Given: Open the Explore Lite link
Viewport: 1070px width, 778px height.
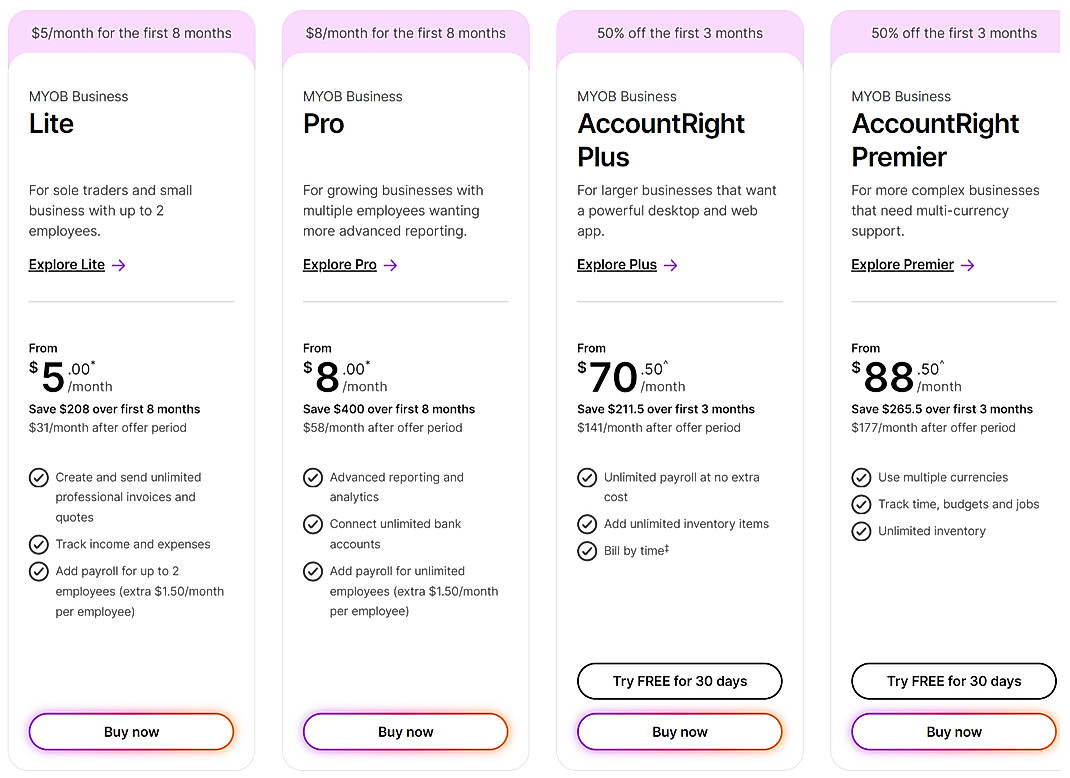Looking at the screenshot, I should pyautogui.click(x=67, y=265).
